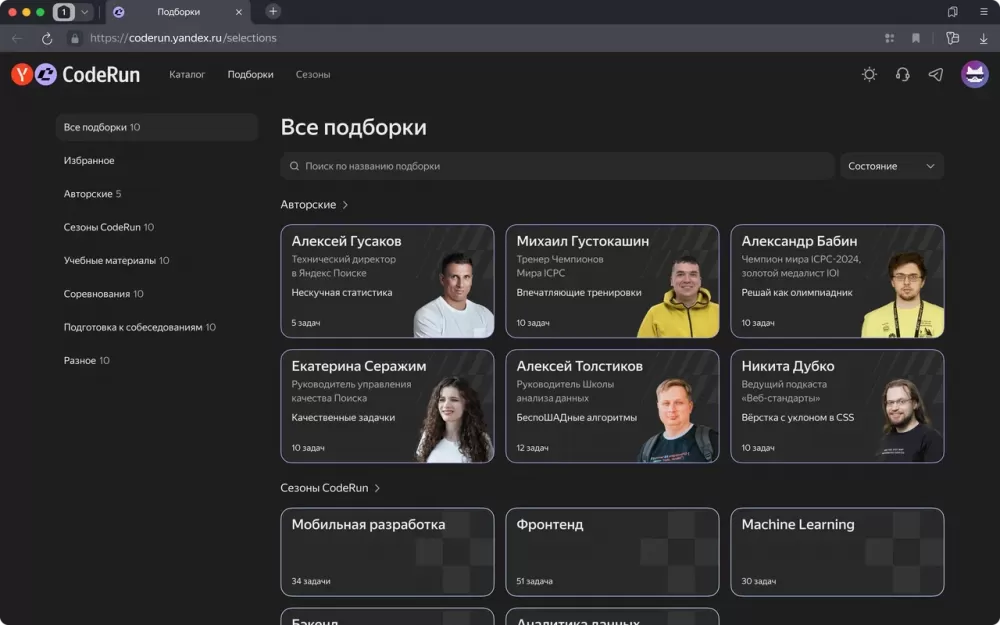Open a new tab with the plus button
Screen dimensions: 1000x625
pos(273,11)
